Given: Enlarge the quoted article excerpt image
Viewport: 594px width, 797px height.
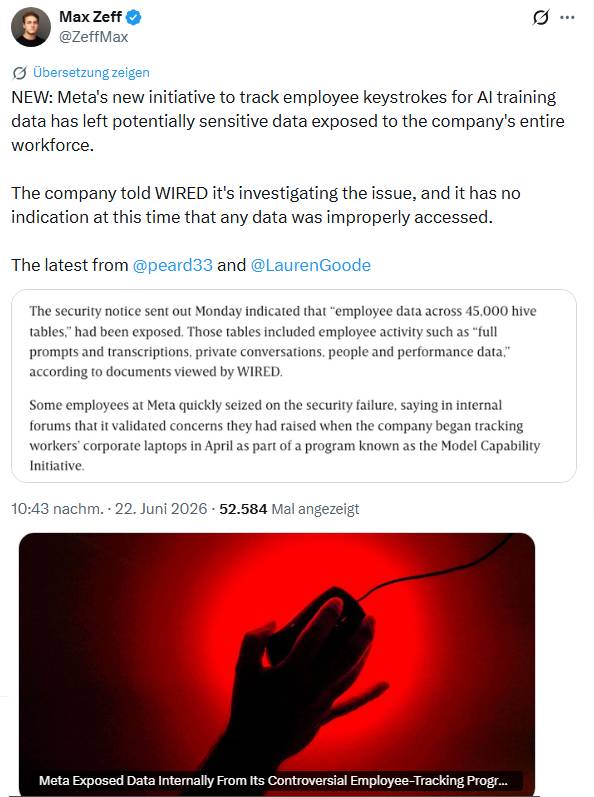Looking at the screenshot, I should [294, 386].
